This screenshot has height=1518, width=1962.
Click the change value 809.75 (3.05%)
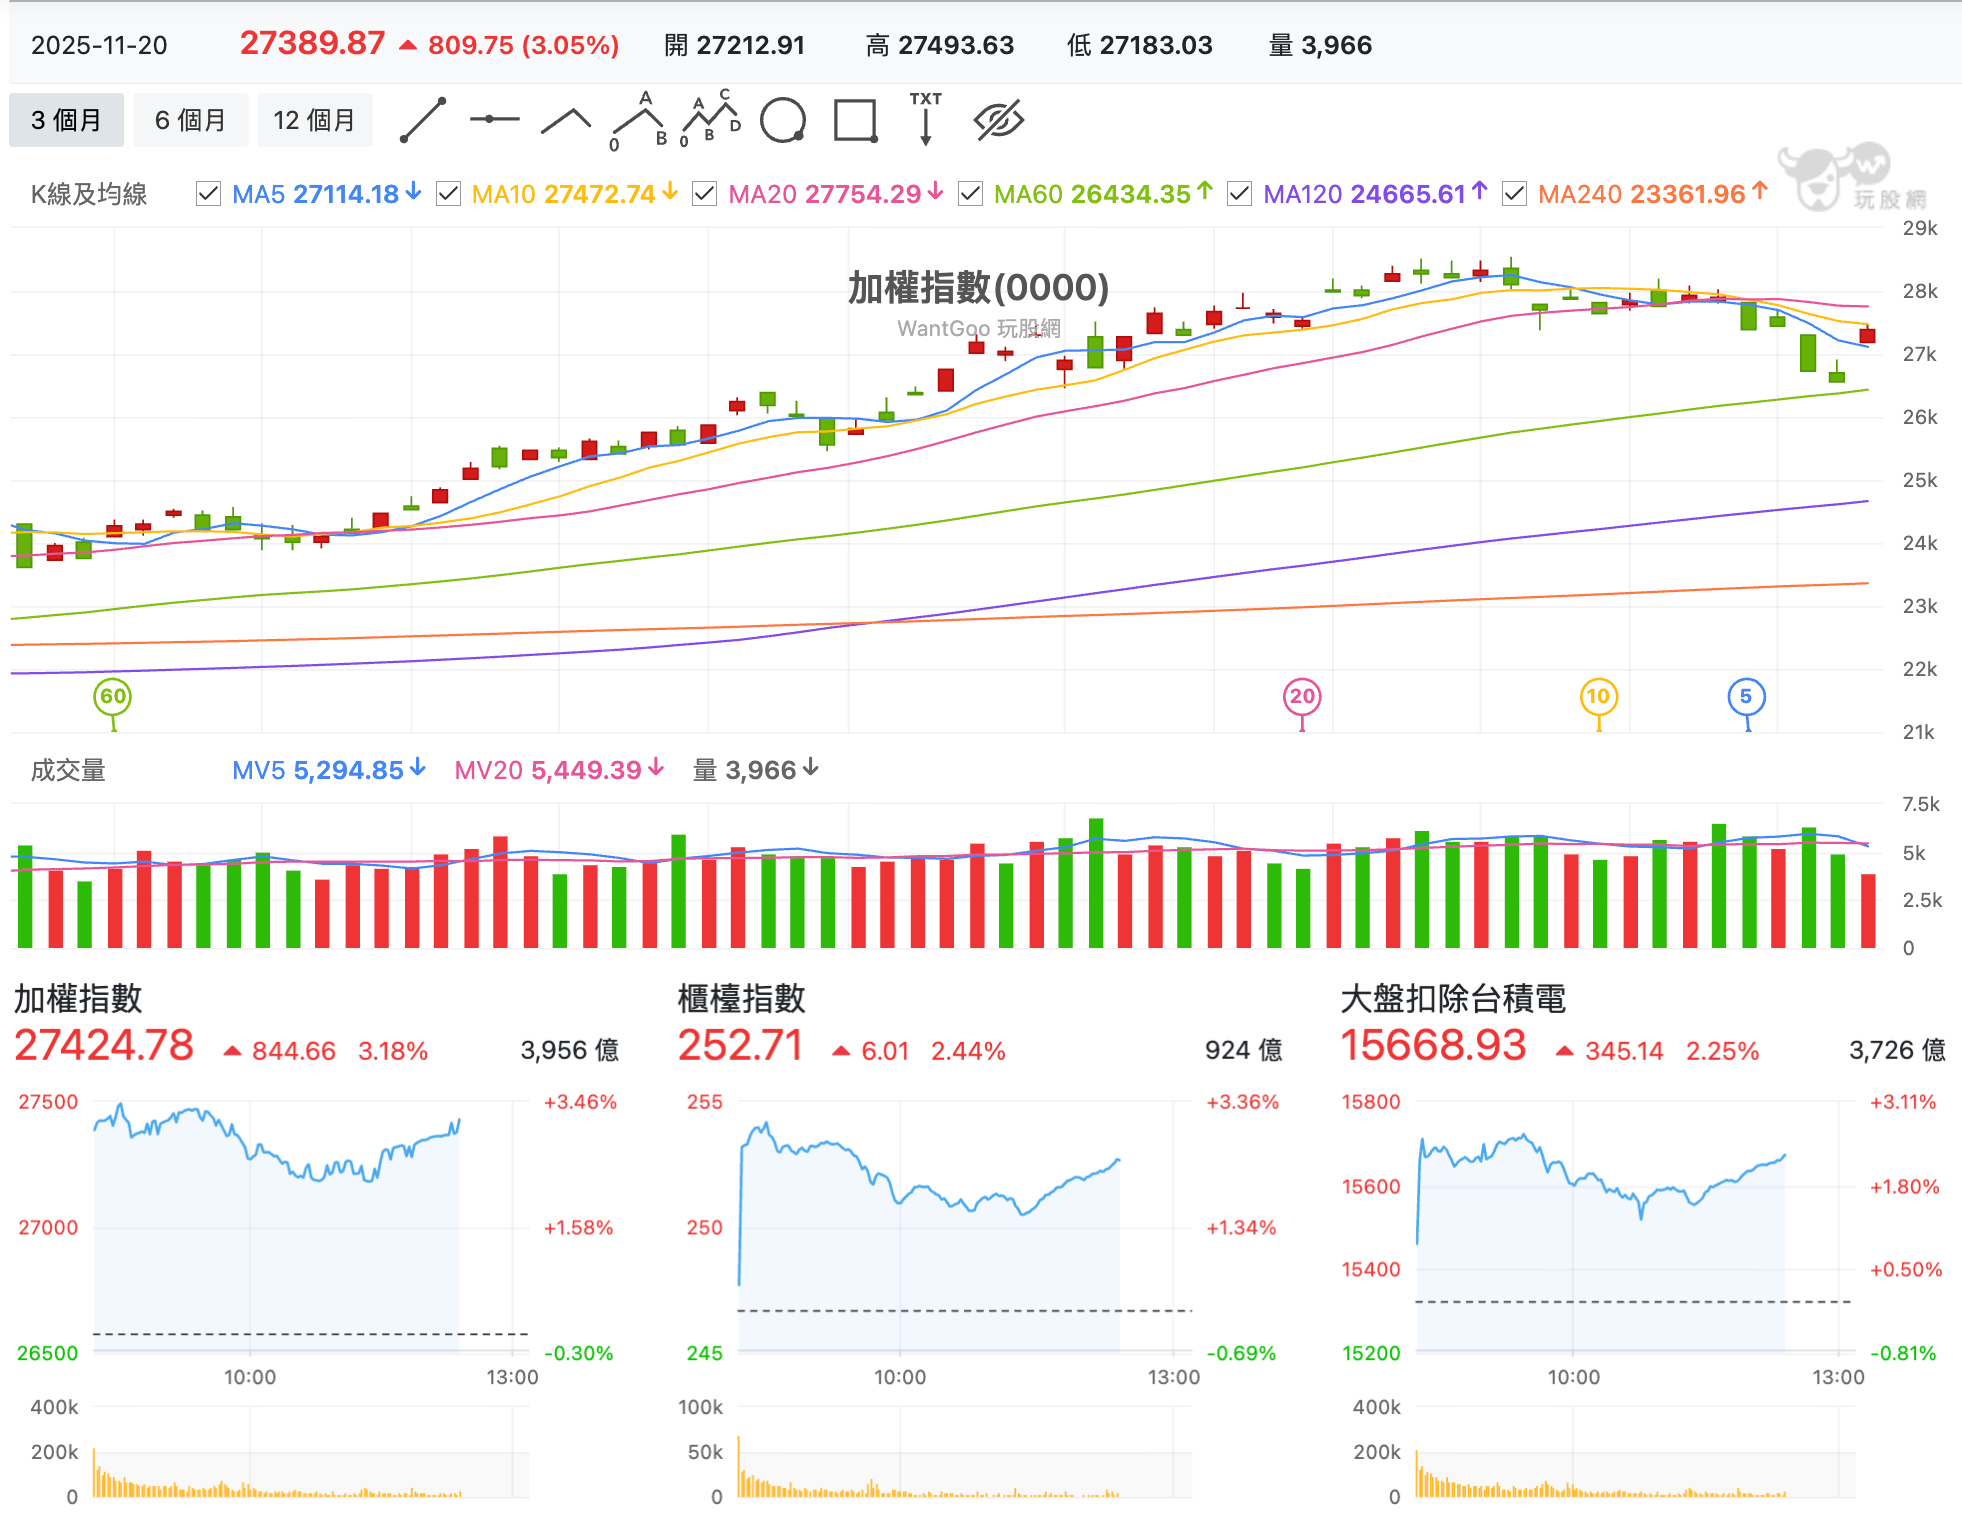523,45
